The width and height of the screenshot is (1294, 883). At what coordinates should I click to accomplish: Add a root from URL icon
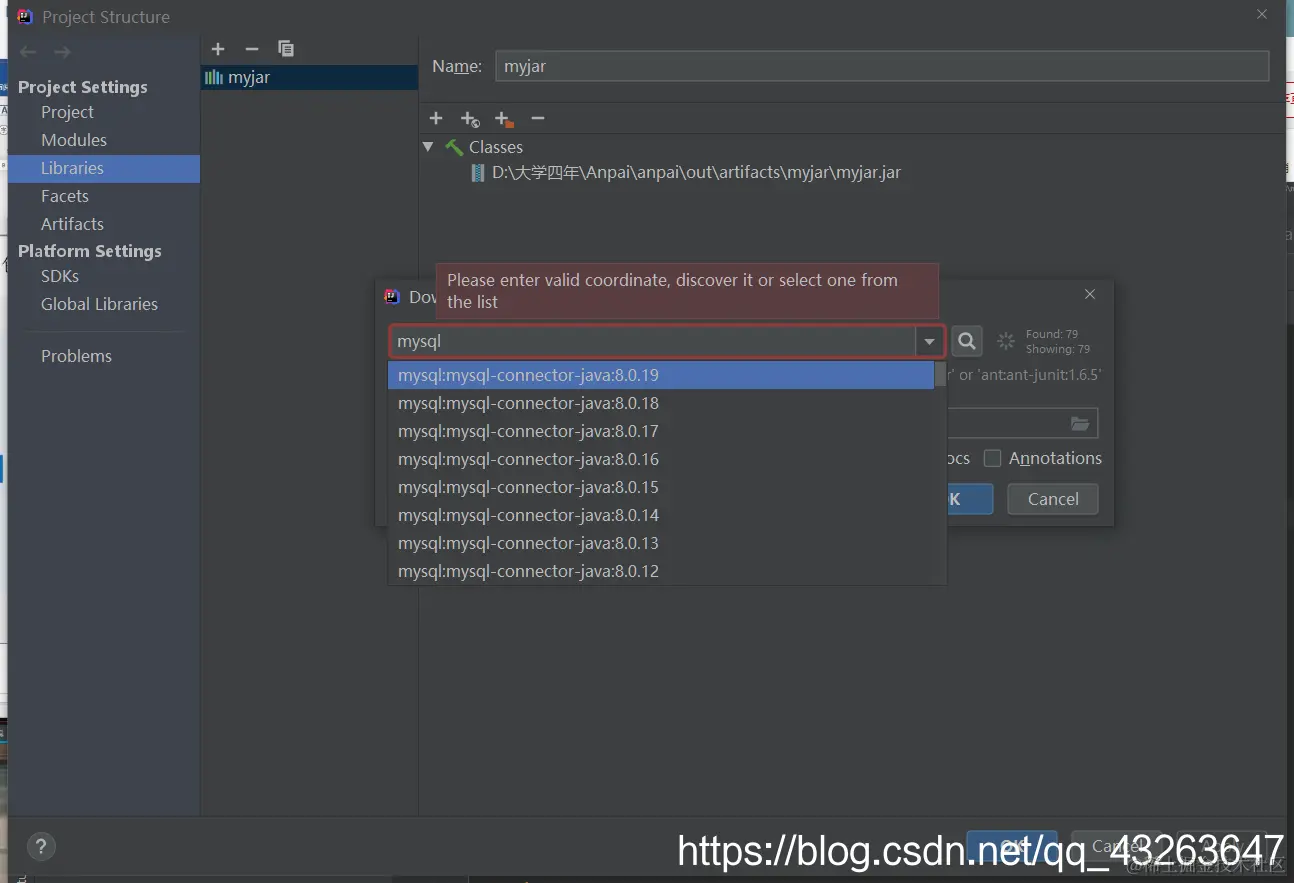pos(470,119)
